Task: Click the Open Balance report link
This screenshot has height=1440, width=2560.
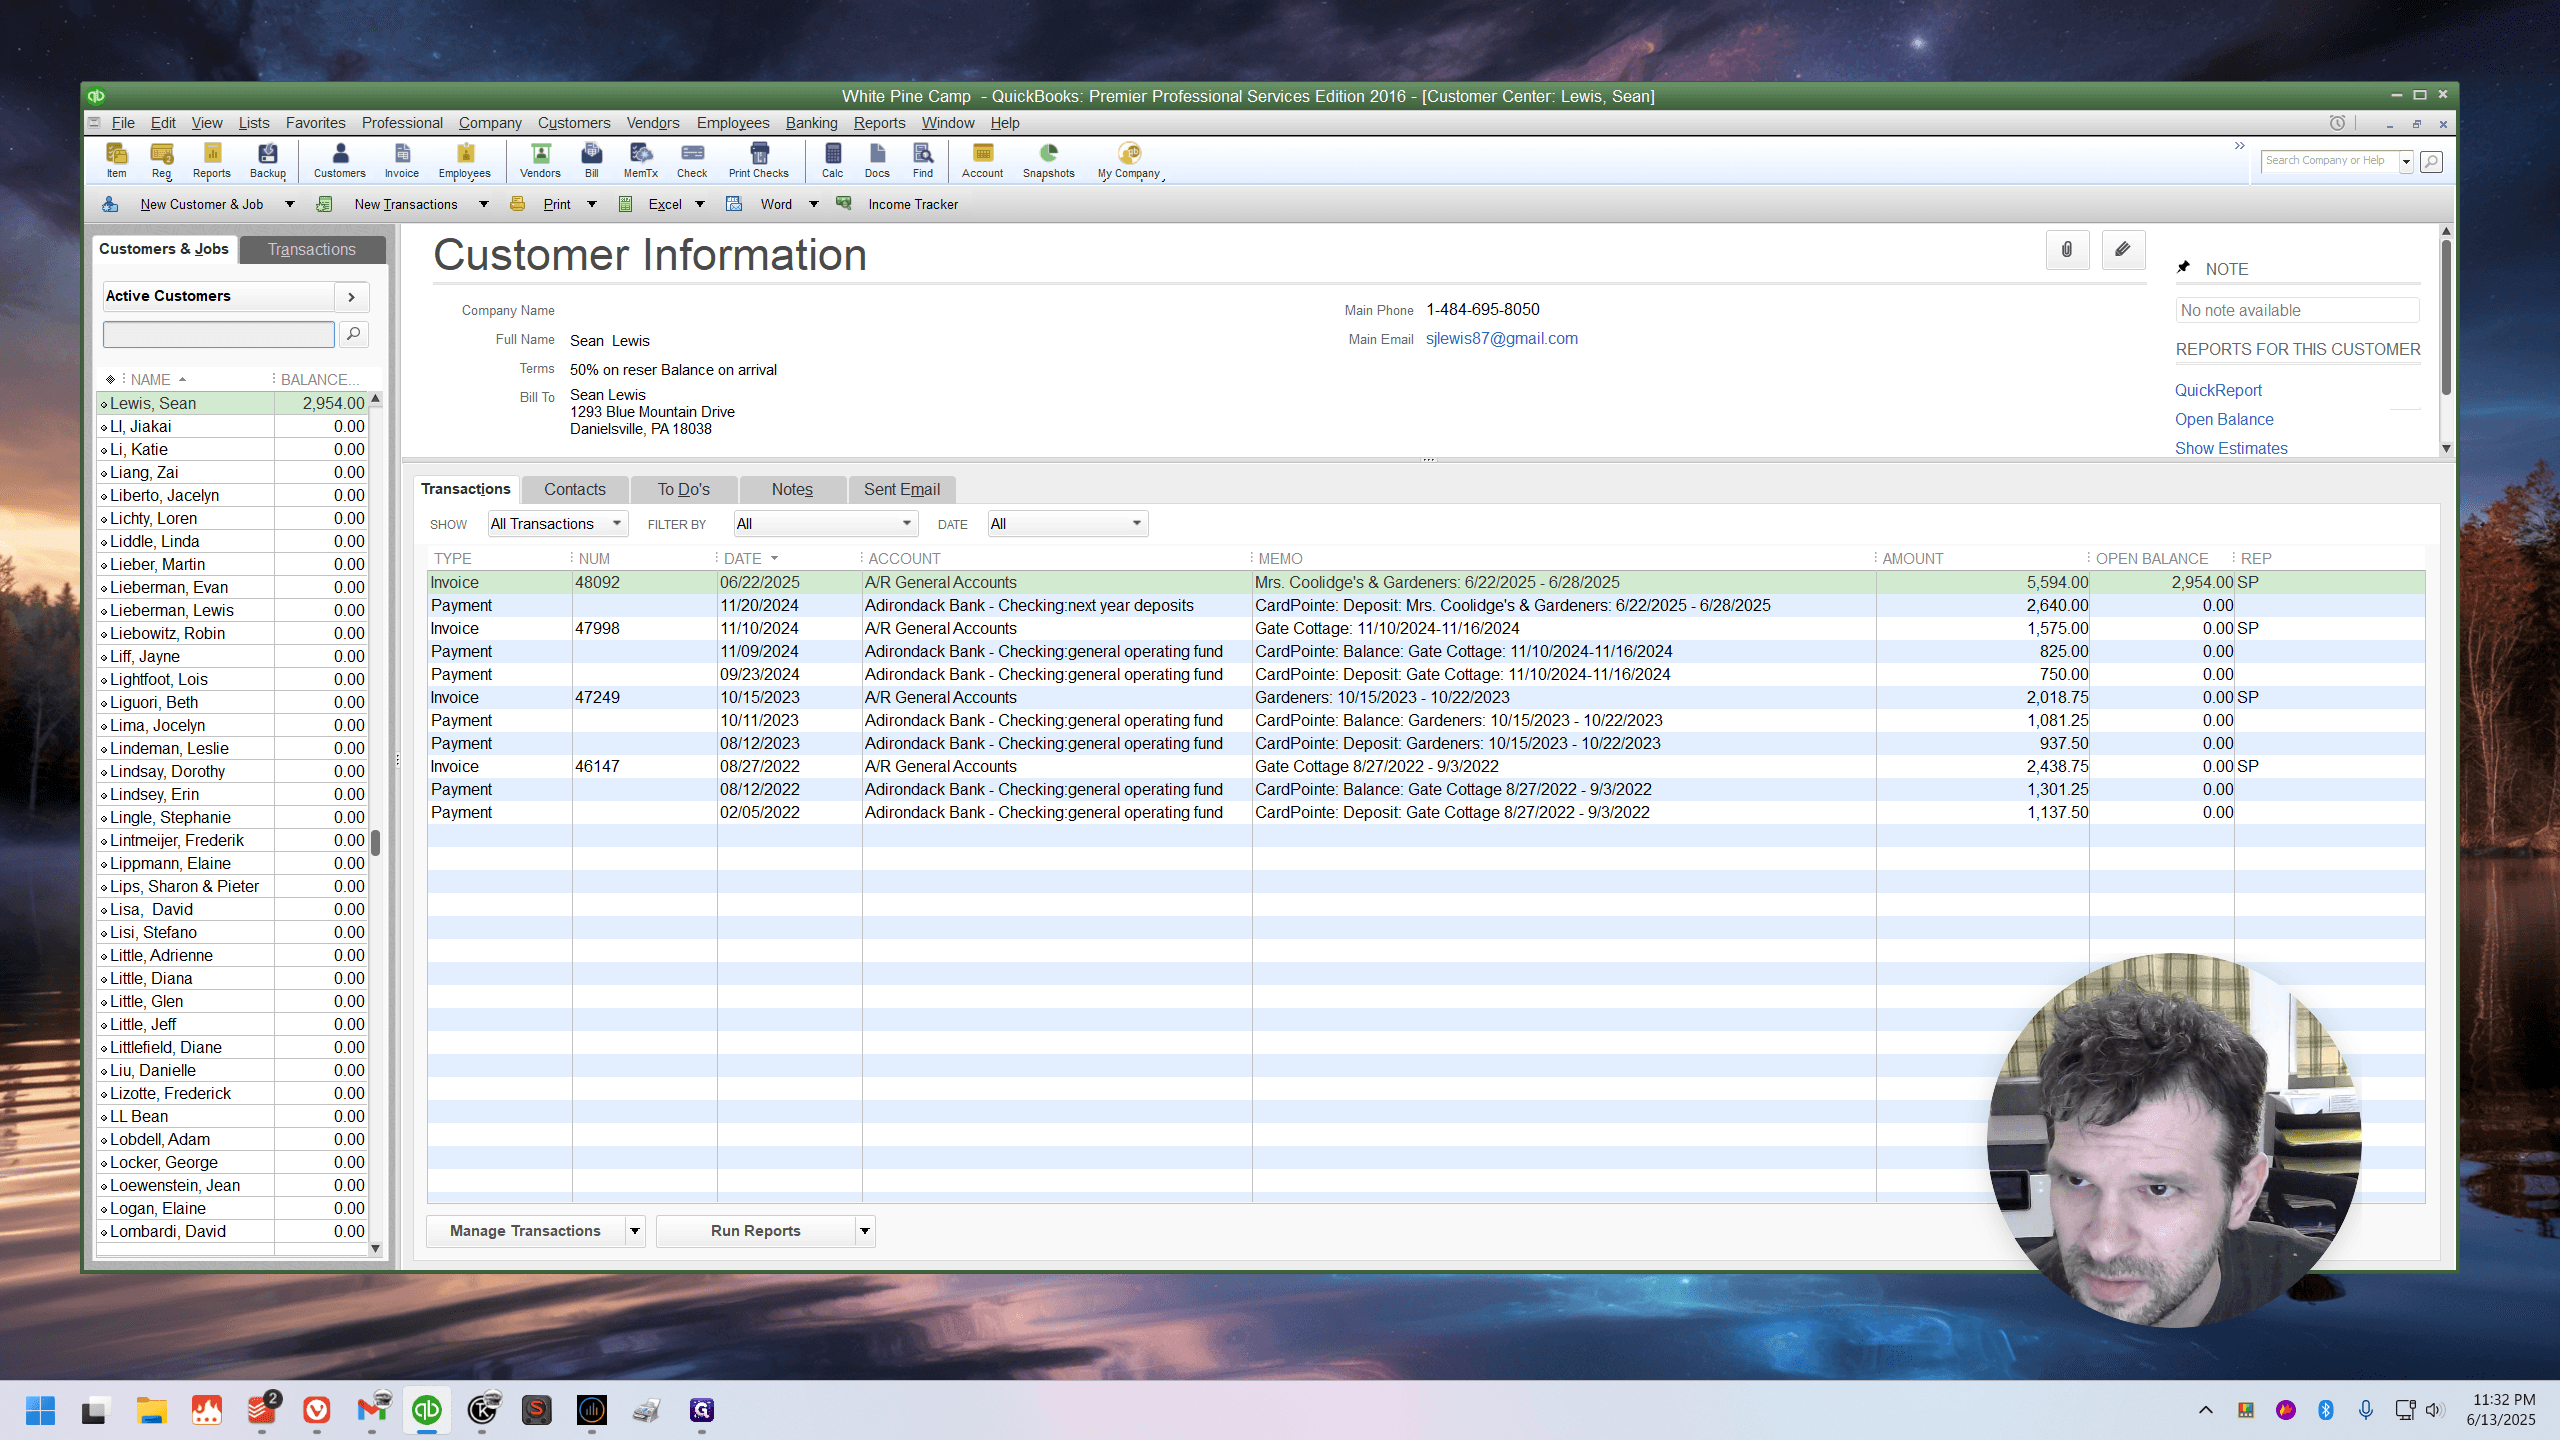Action: coord(2224,420)
